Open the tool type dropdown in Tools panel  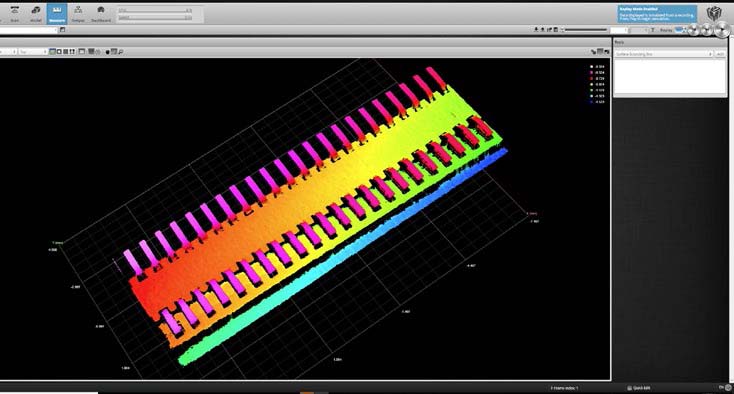(664, 54)
